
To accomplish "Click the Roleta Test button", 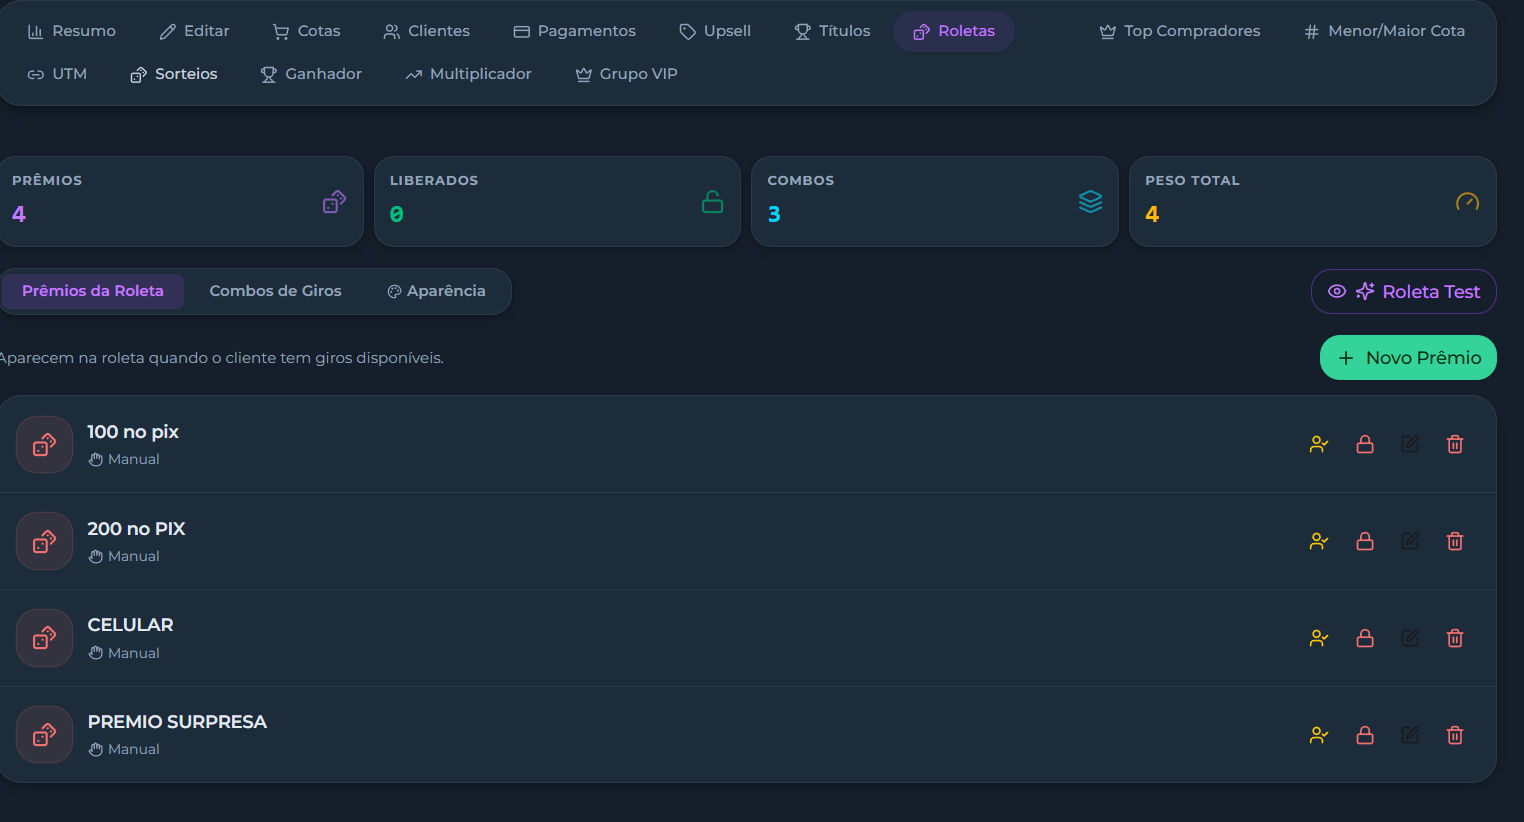I will pyautogui.click(x=1404, y=292).
